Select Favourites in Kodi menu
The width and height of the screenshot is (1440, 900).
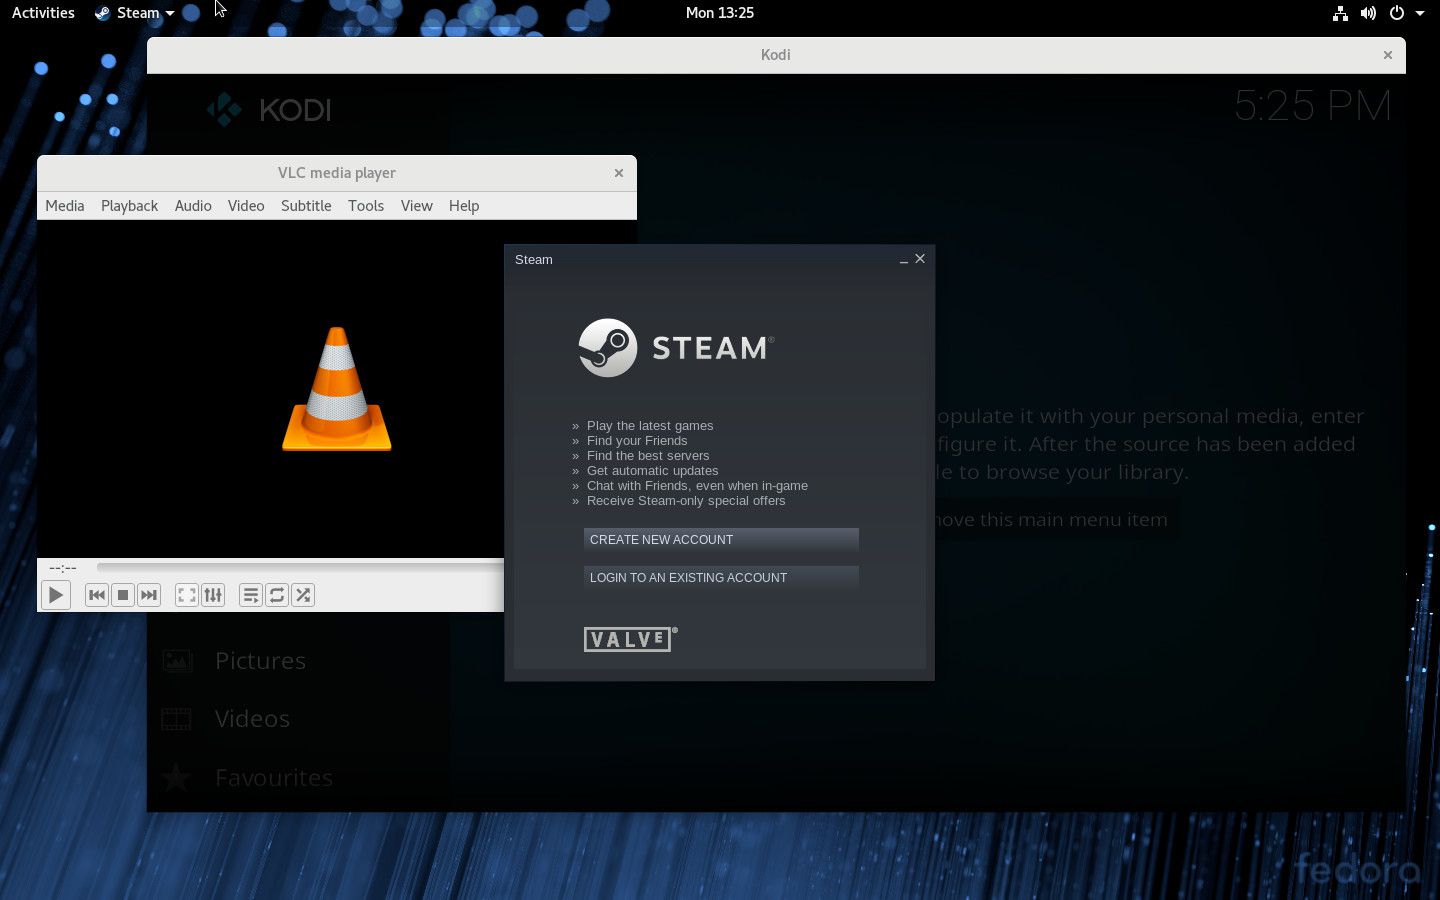[274, 777]
